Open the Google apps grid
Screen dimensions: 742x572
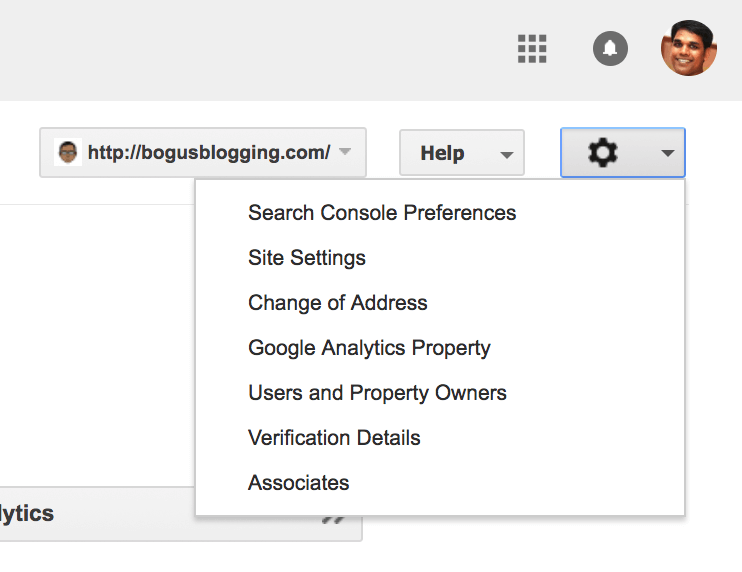coord(532,48)
